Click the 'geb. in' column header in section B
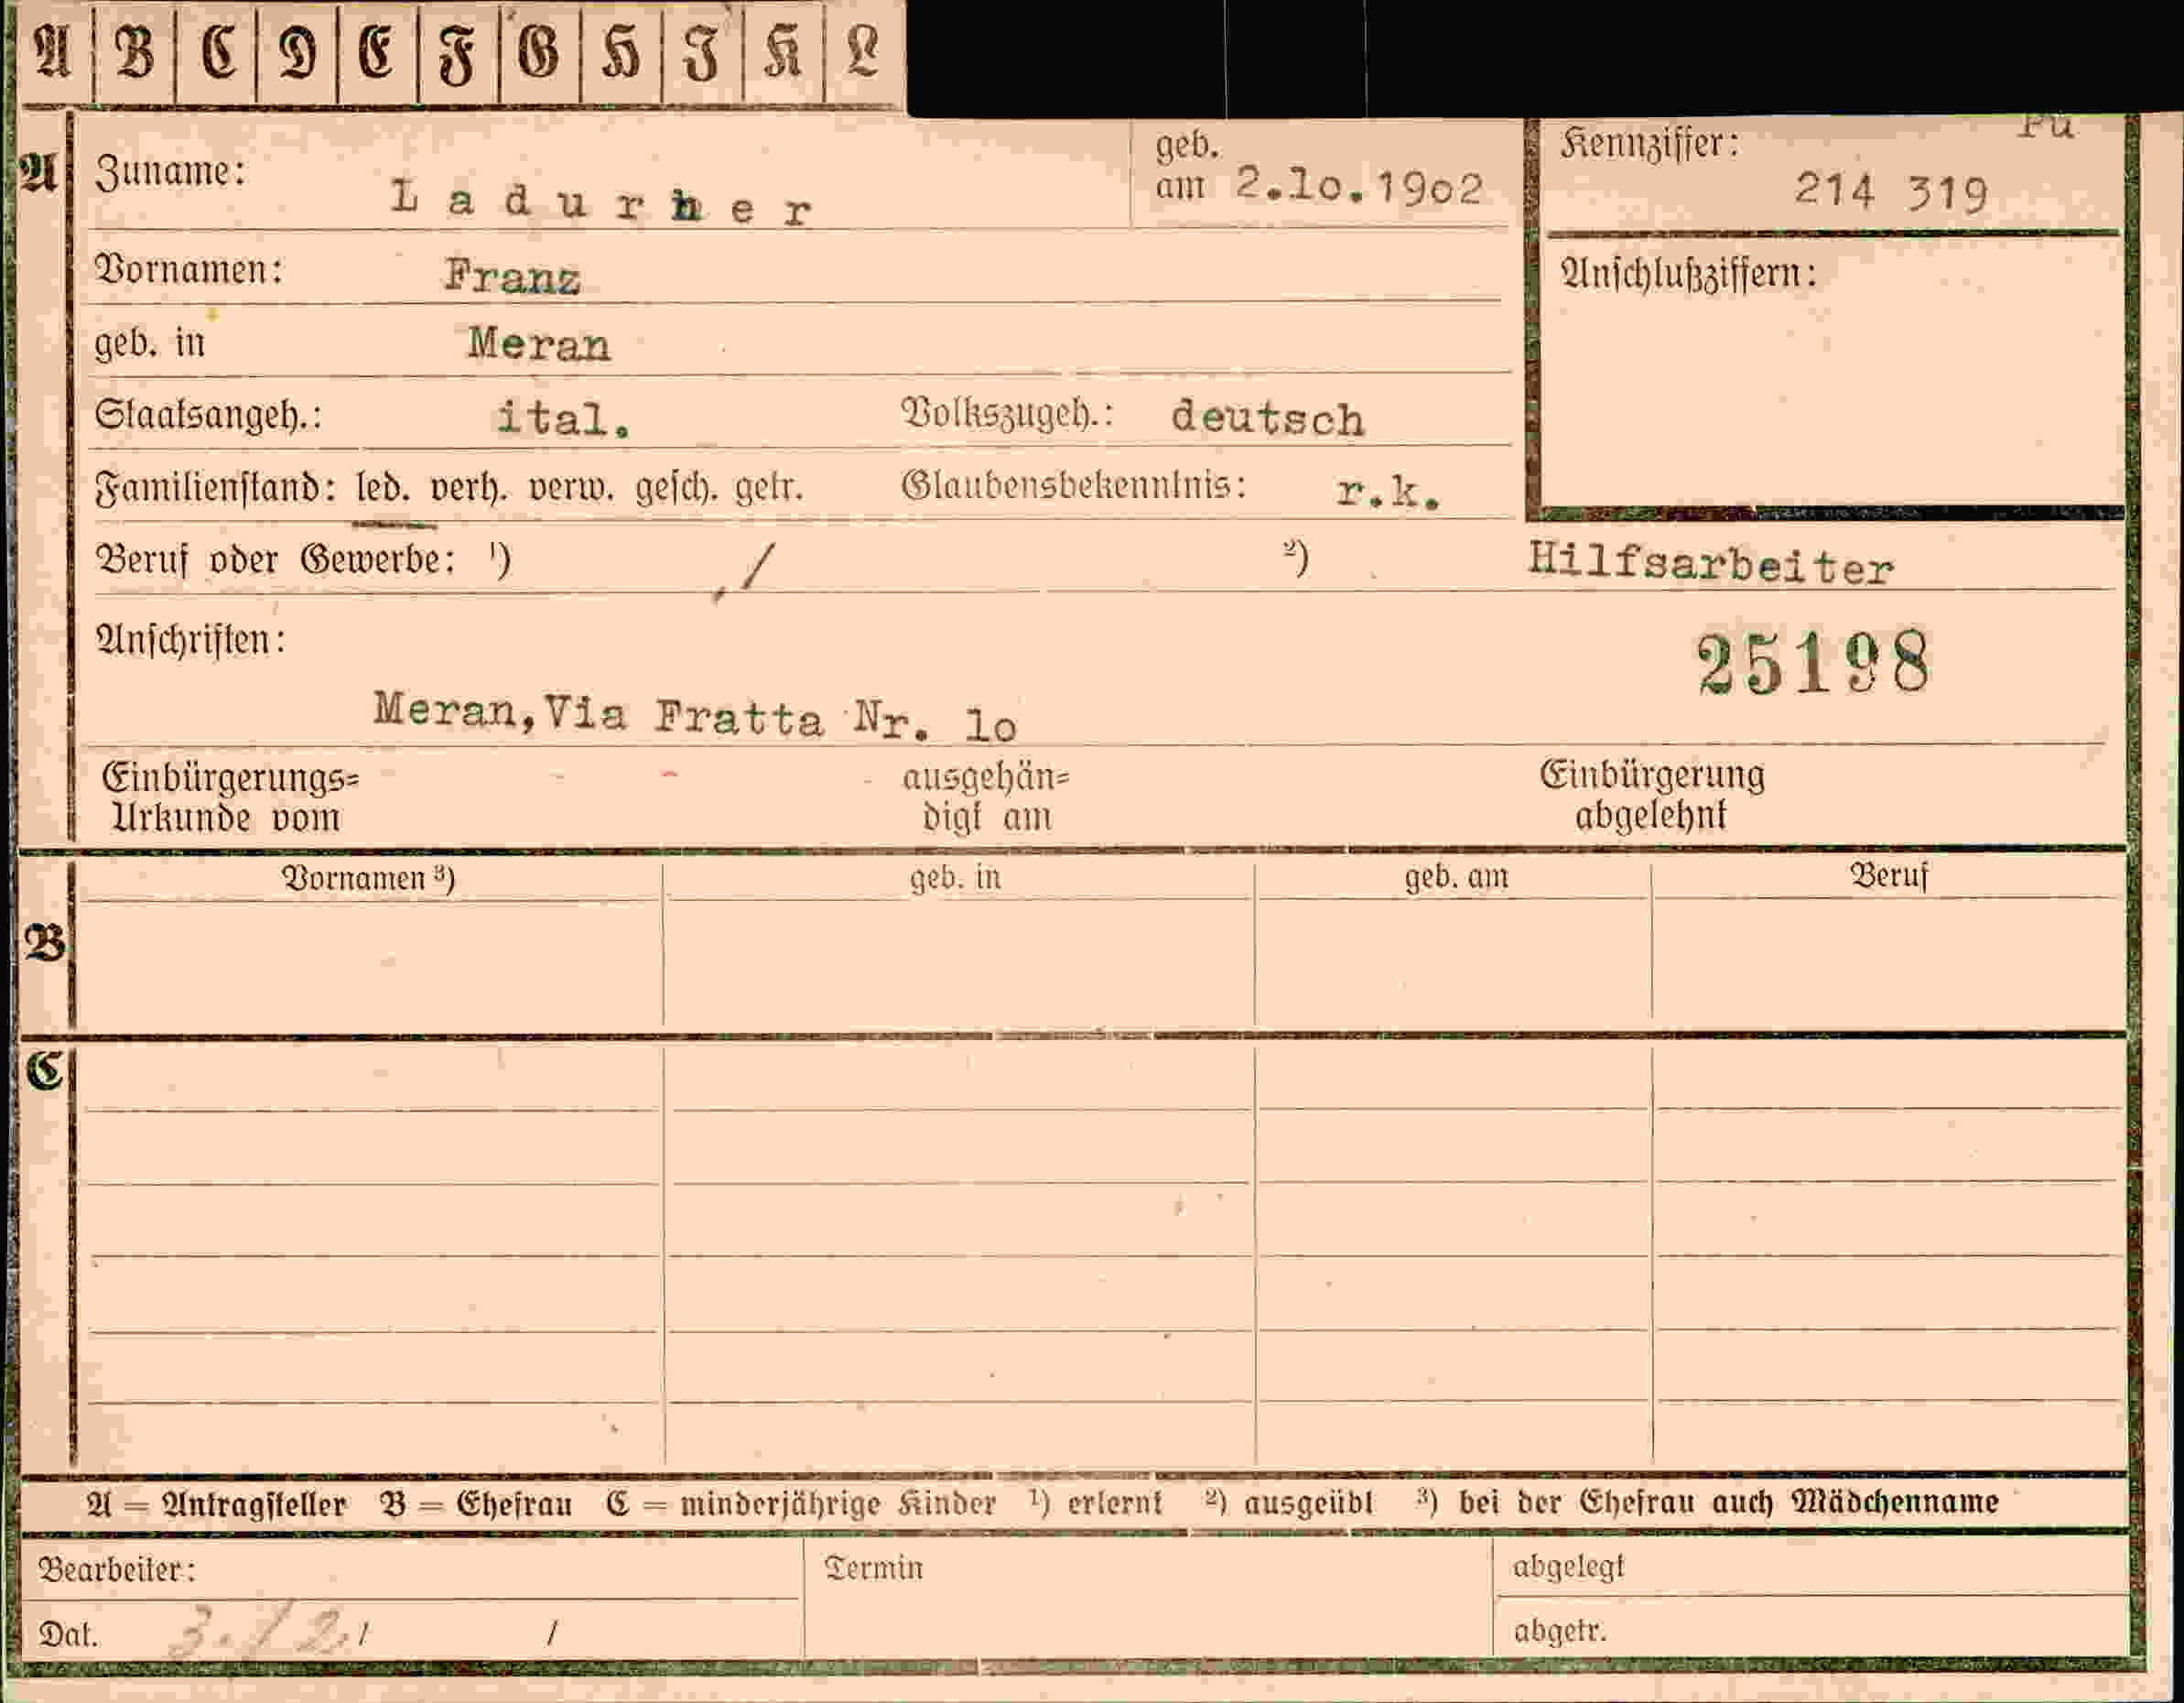2184x1703 pixels. click(x=955, y=878)
